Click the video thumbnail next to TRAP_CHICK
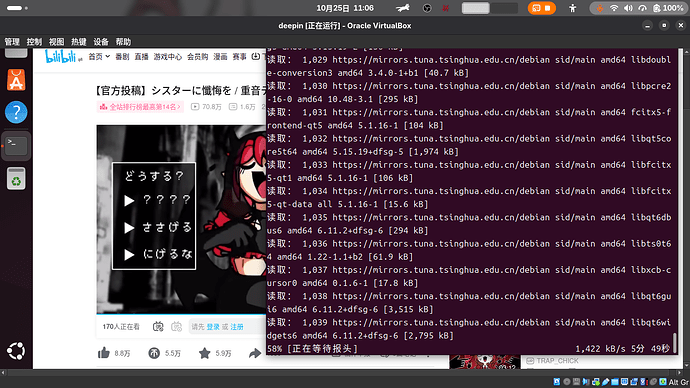The image size is (690, 388). (x=484, y=362)
